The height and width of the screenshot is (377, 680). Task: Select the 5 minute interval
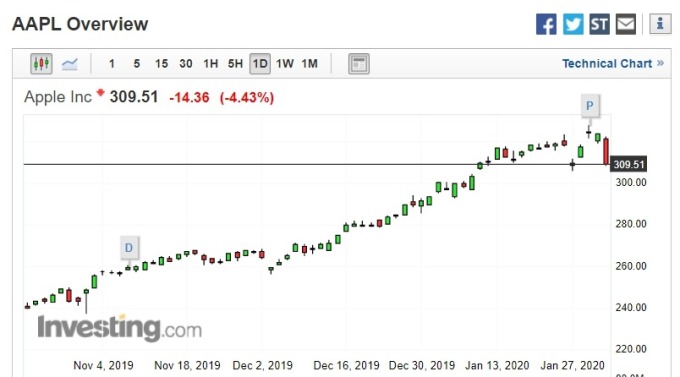[137, 64]
